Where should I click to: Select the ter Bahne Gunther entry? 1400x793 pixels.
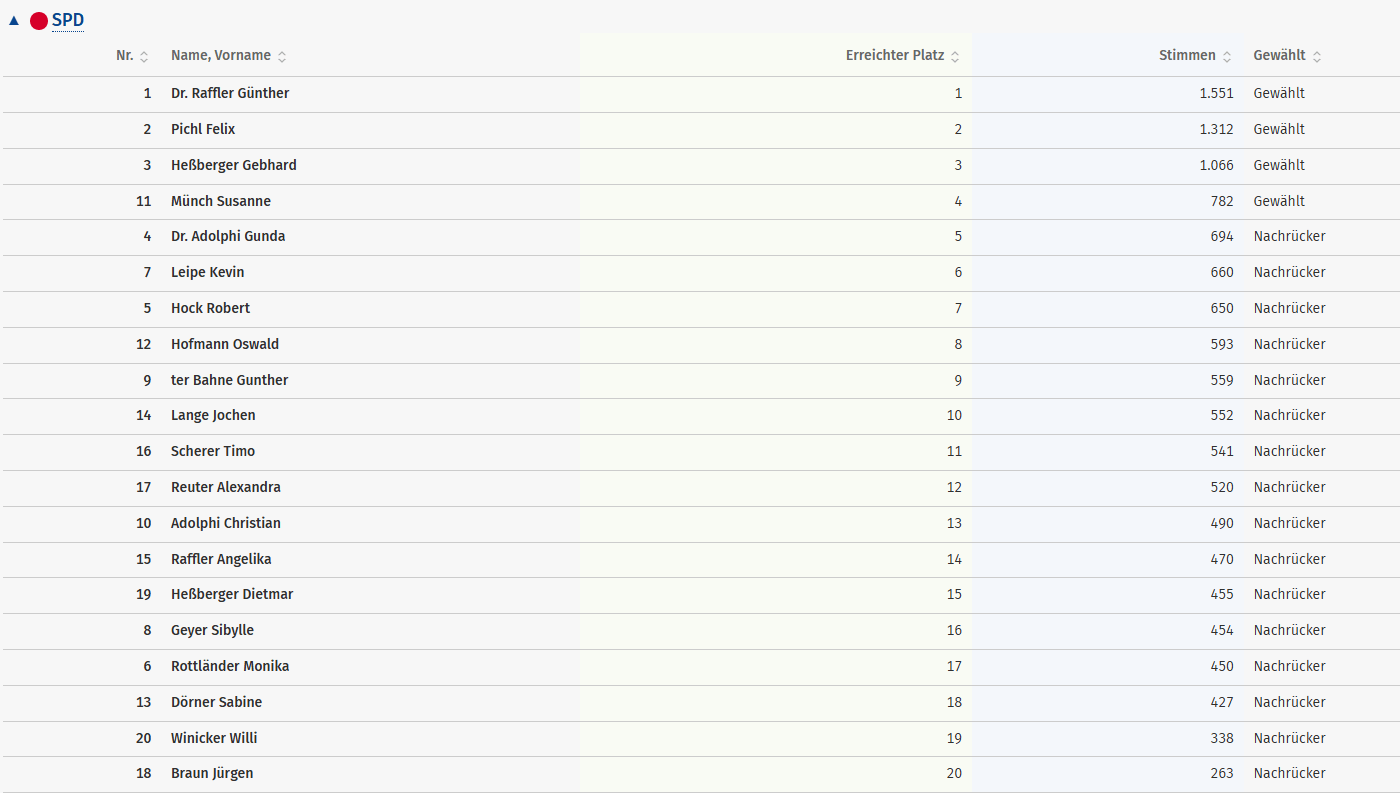pyautogui.click(x=229, y=381)
